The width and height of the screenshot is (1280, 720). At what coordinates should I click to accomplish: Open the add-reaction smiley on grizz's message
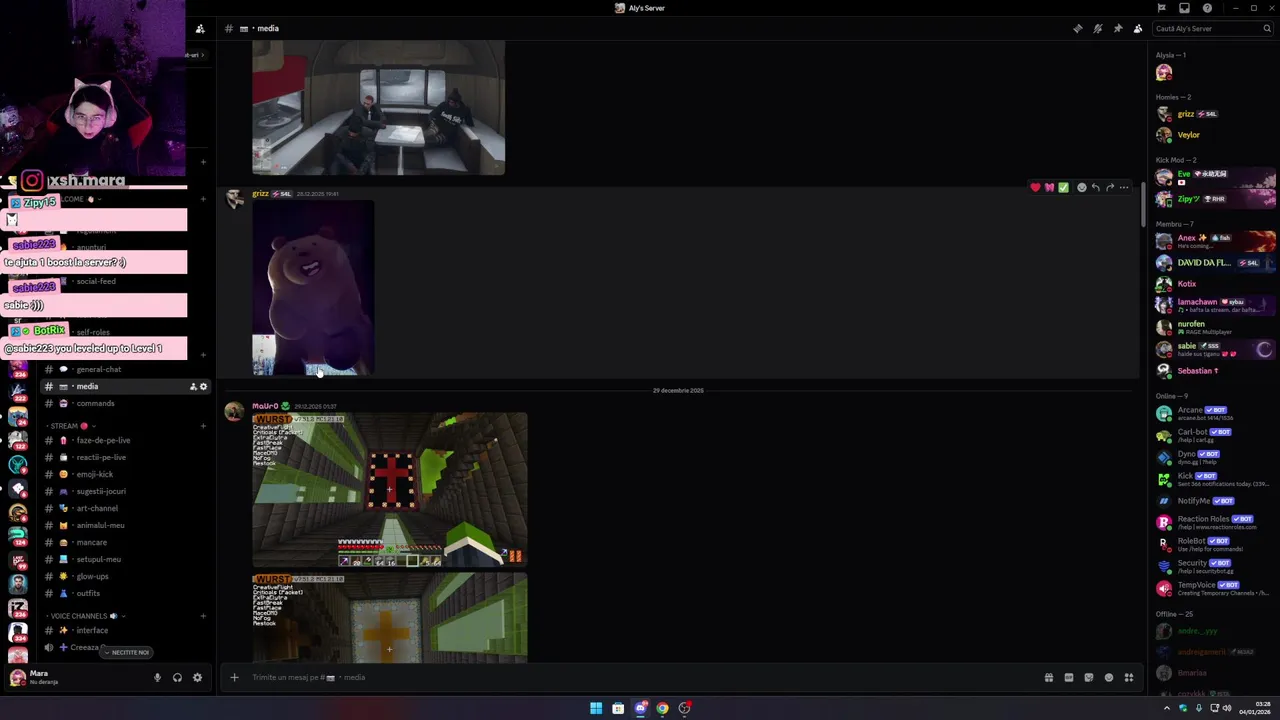1081,187
